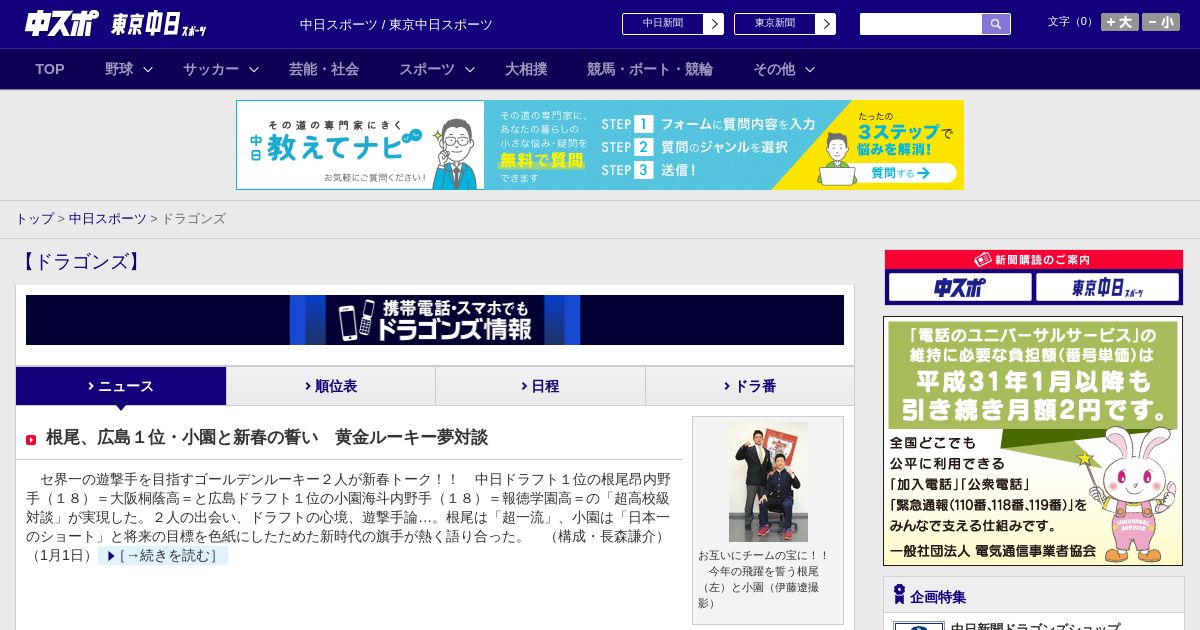Follow the 中日スポーツ breadcrumb link

pyautogui.click(x=108, y=218)
